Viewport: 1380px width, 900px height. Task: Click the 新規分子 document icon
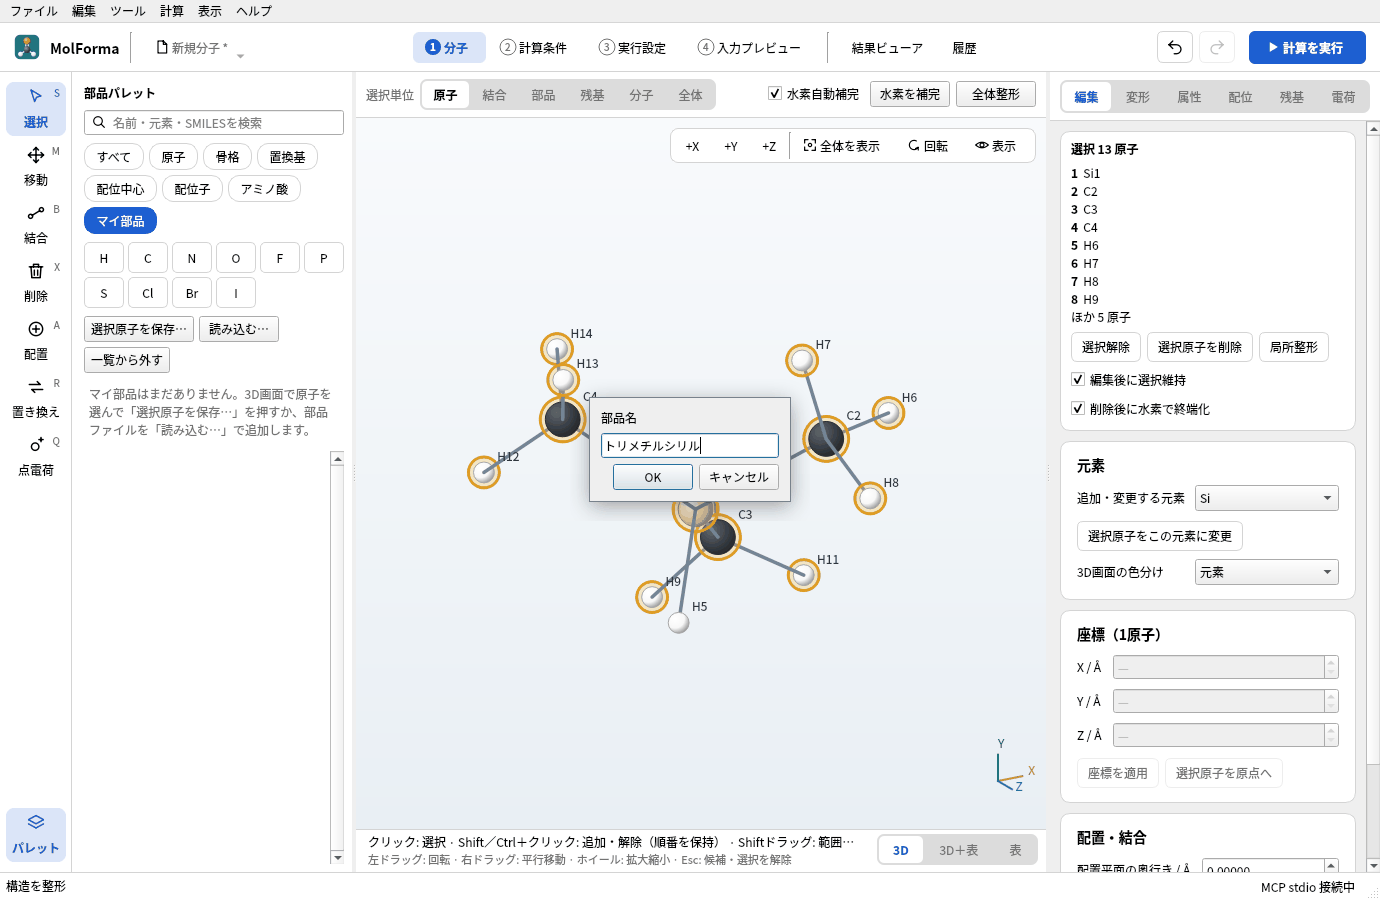[x=162, y=47]
